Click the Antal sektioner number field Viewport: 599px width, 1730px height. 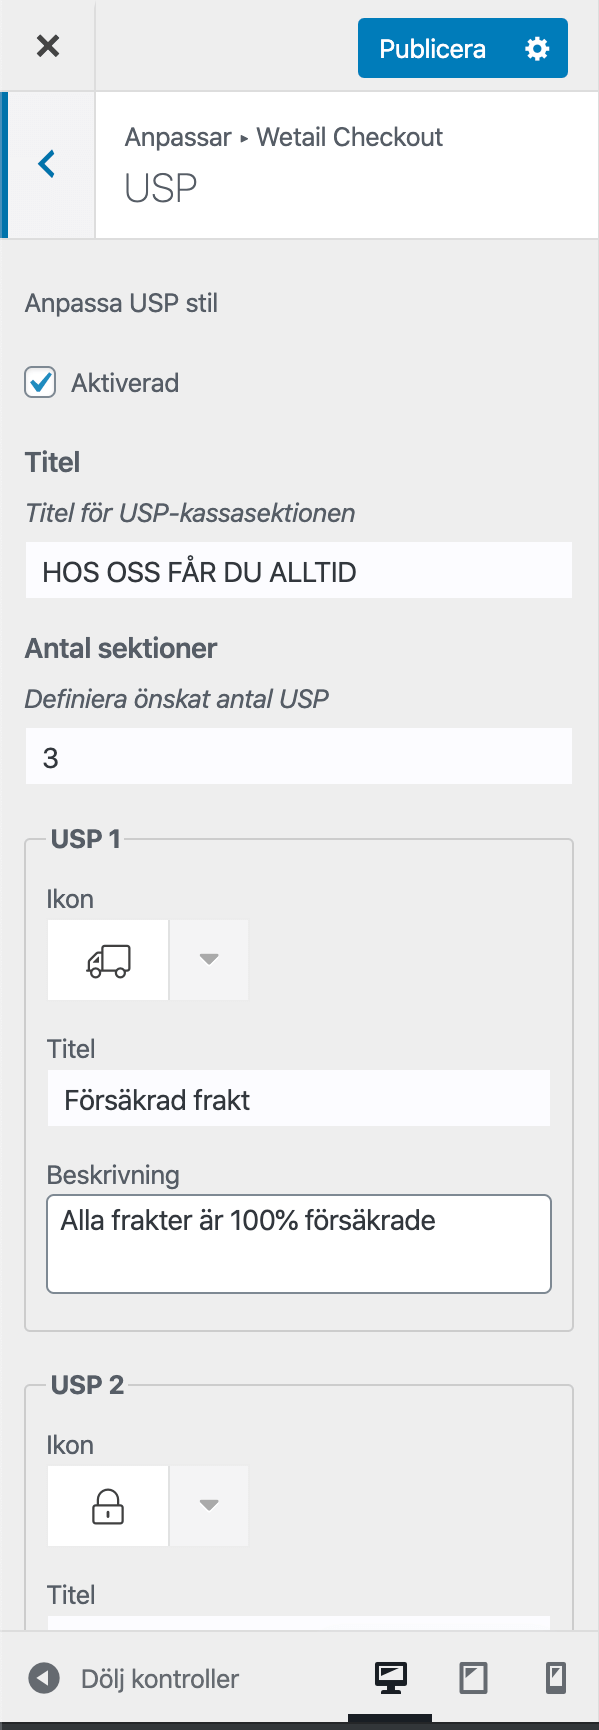point(299,757)
